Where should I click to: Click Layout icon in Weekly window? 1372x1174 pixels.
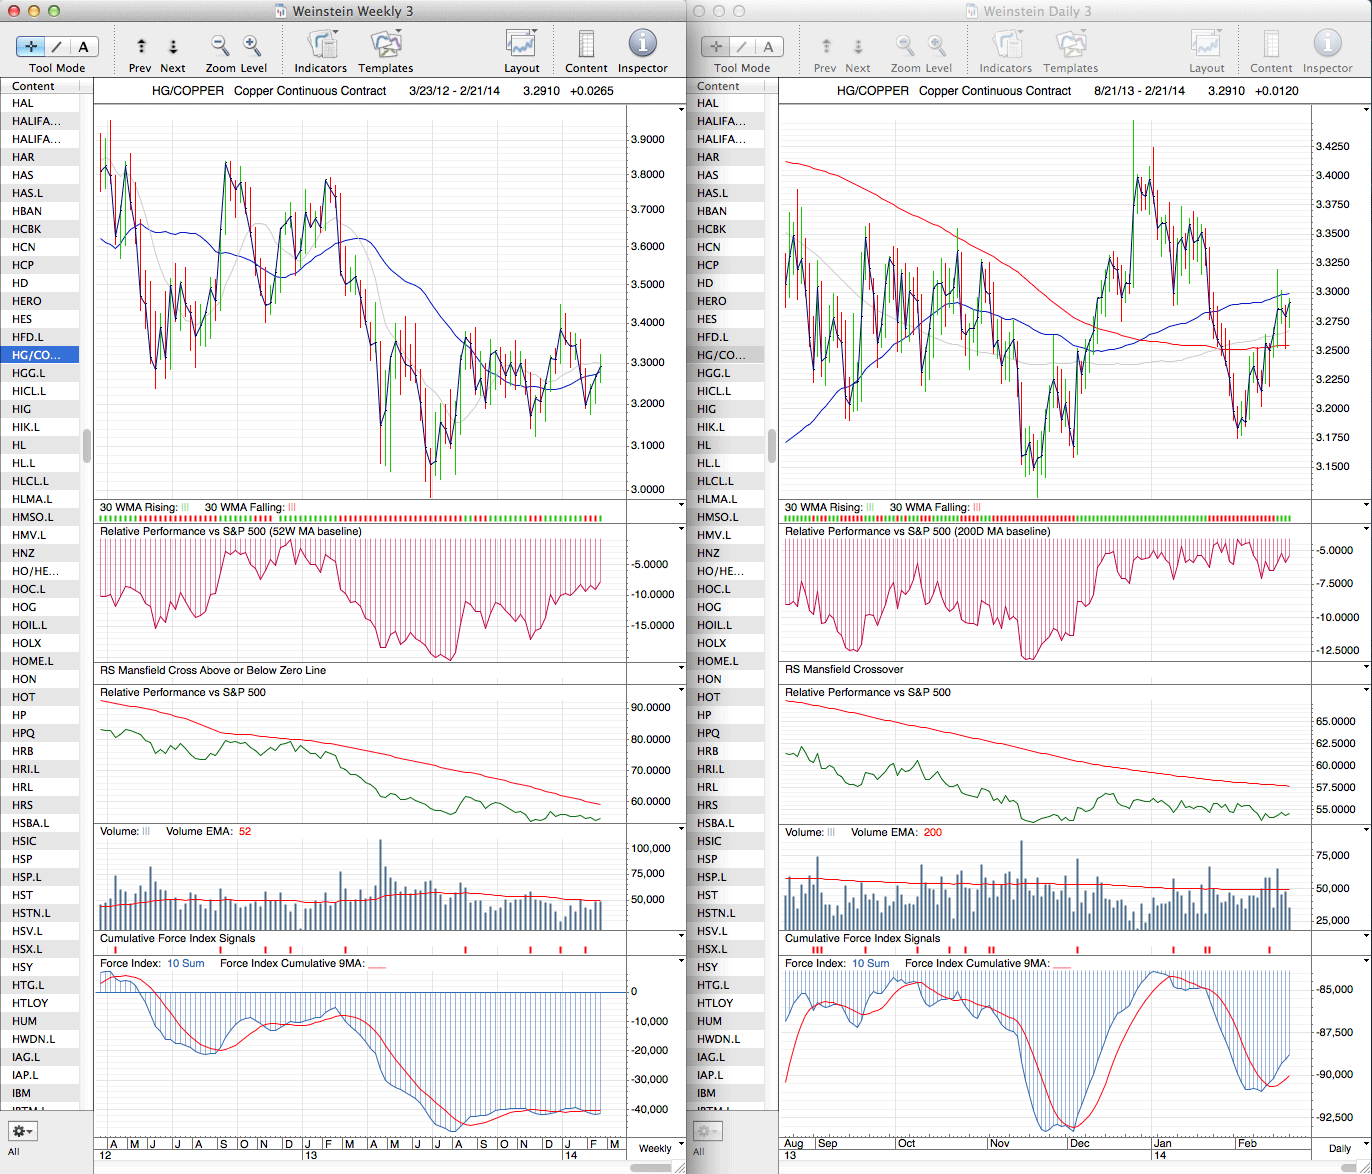(521, 45)
